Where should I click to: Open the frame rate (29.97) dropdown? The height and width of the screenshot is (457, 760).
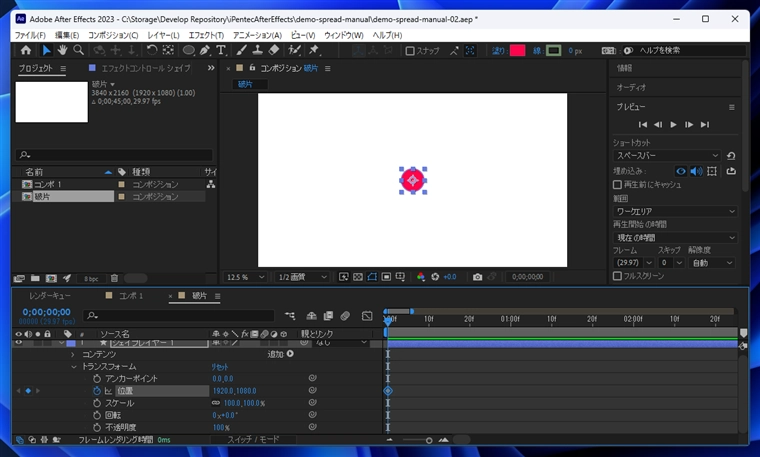[x=633, y=263]
